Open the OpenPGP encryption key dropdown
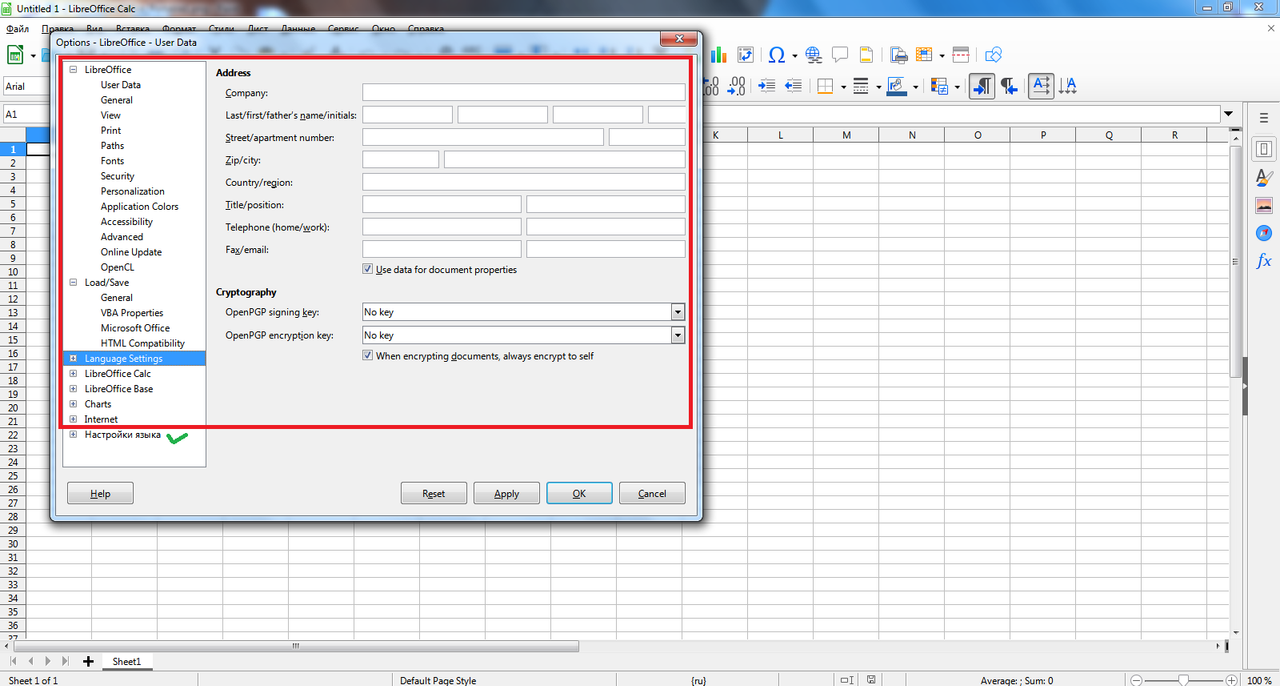This screenshot has width=1280, height=686. click(678, 335)
